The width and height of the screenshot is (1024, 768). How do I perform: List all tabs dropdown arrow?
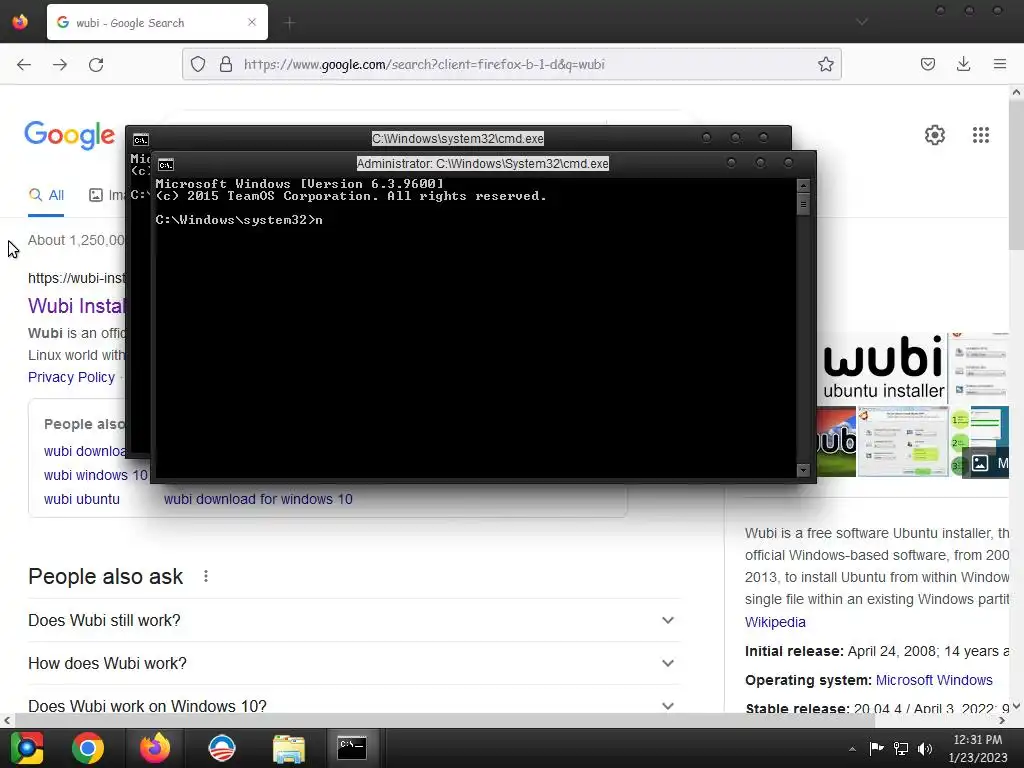click(x=862, y=22)
